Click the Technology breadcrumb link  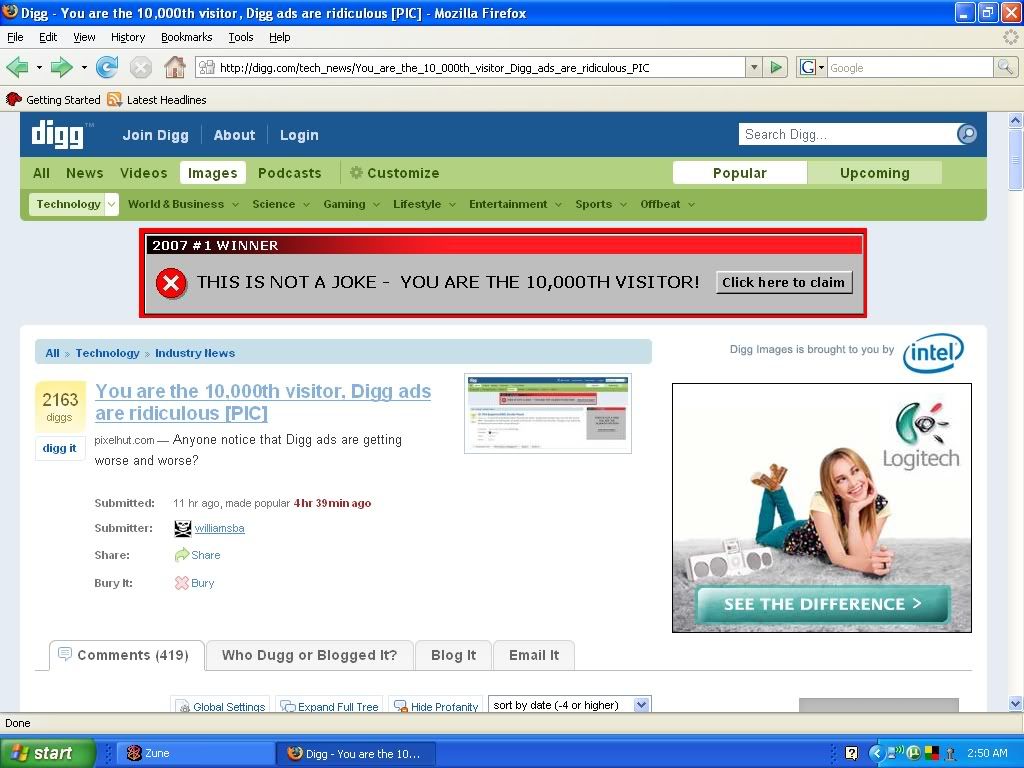click(107, 353)
